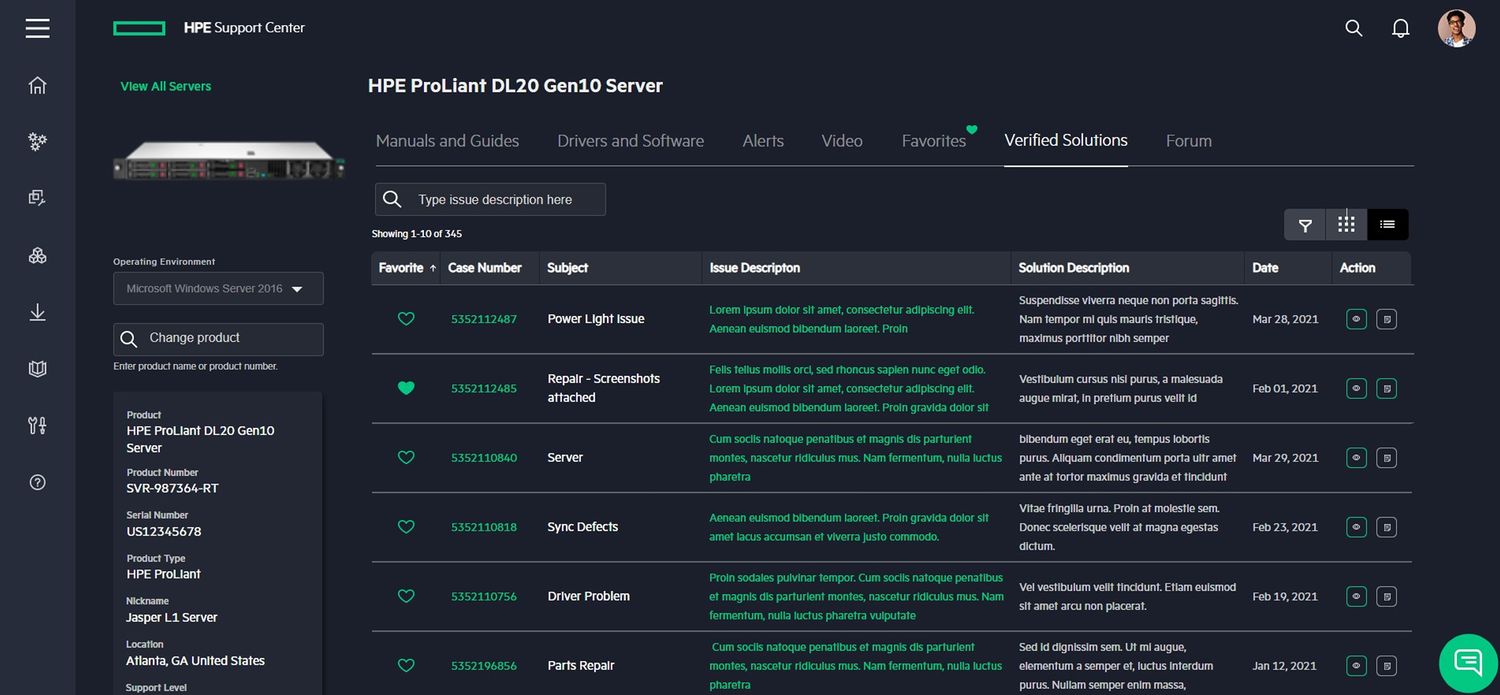The height and width of the screenshot is (695, 1500).
Task: Open the search icon in header
Action: tap(1354, 28)
